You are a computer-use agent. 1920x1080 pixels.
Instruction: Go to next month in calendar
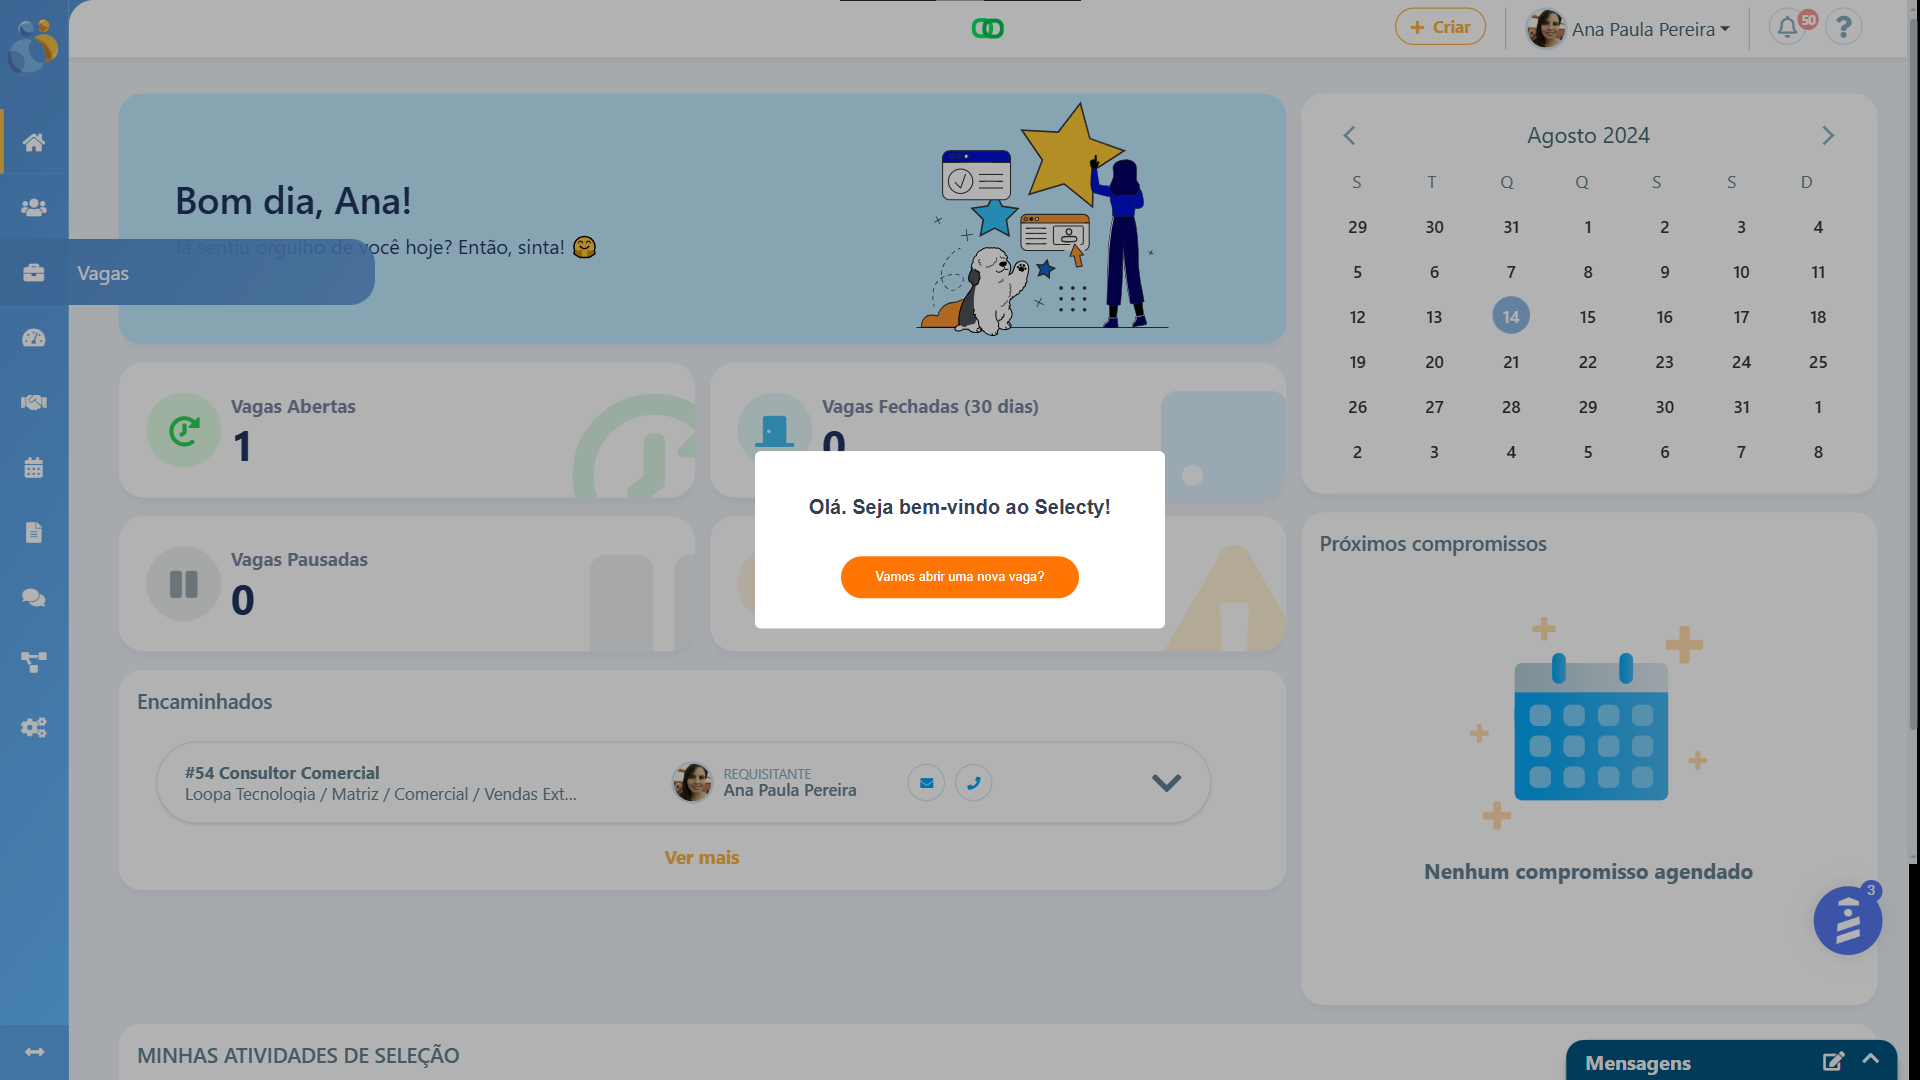coord(1828,135)
